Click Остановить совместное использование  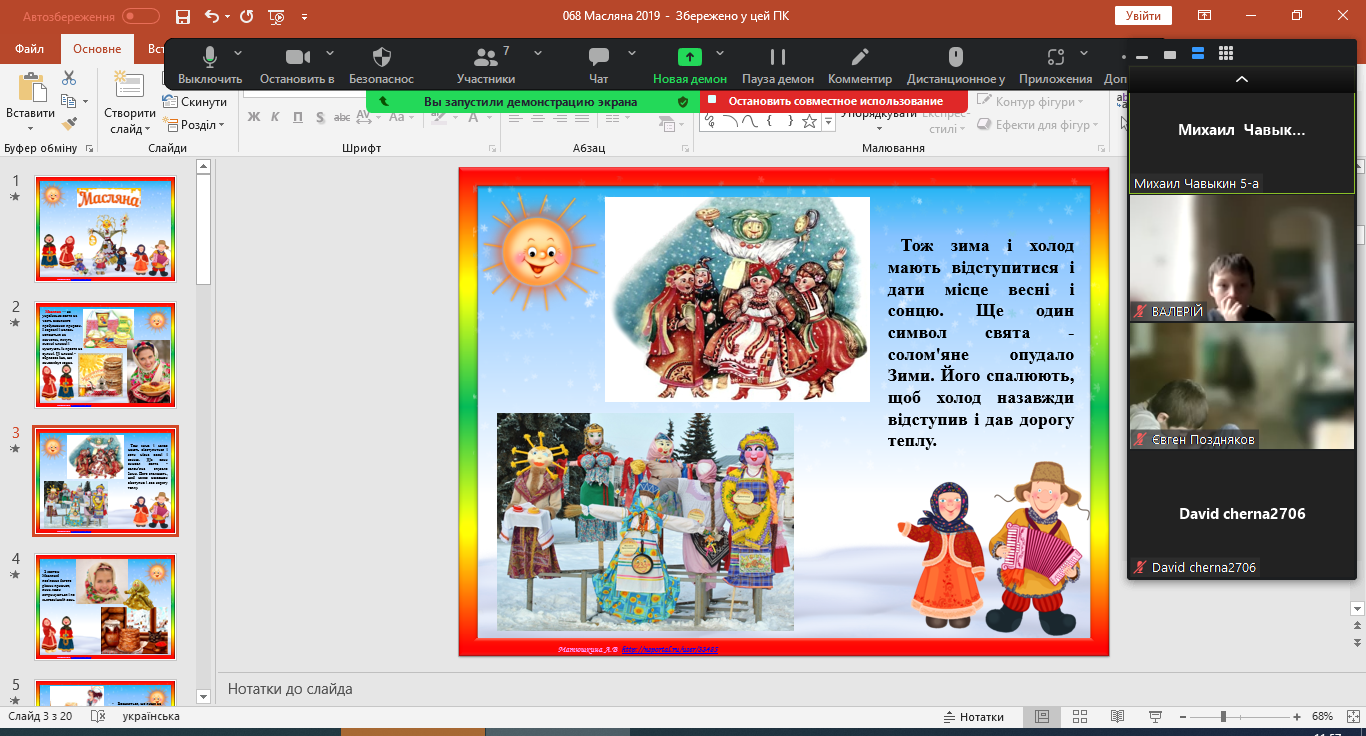[x=834, y=101]
